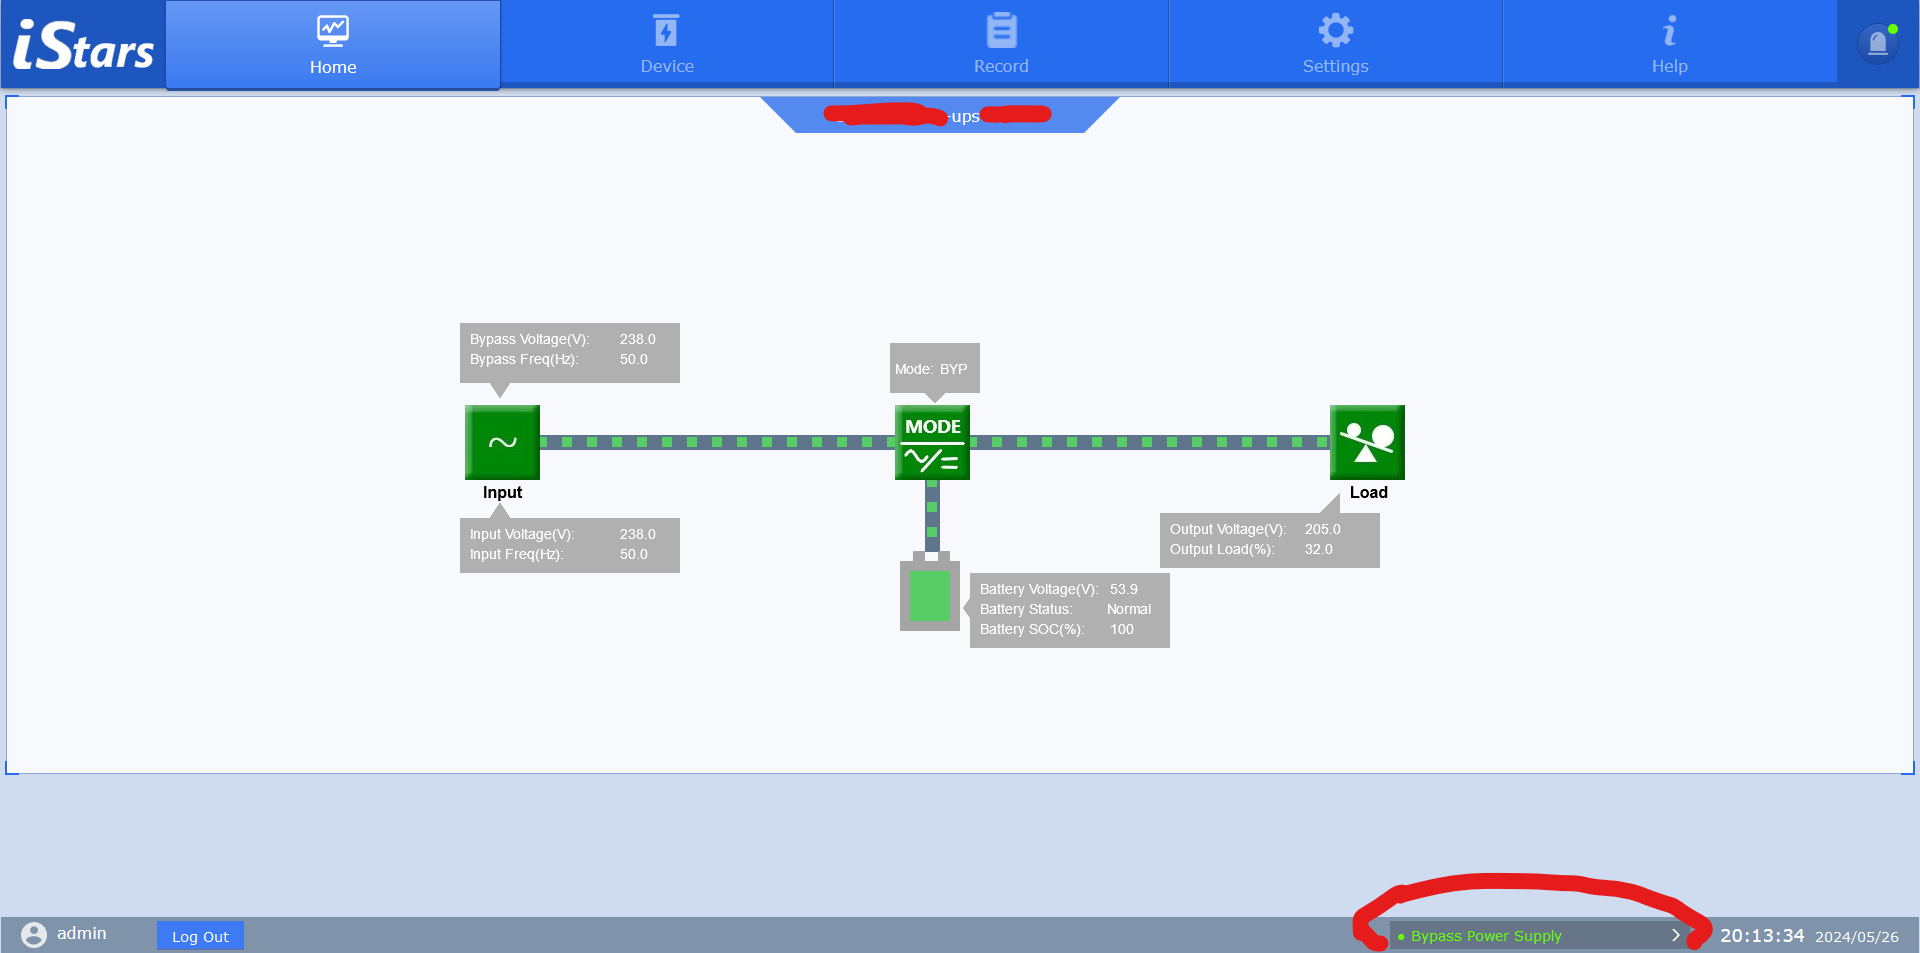This screenshot has height=953, width=1920.
Task: Click the Bypass Power Supply status message
Action: 1486,936
